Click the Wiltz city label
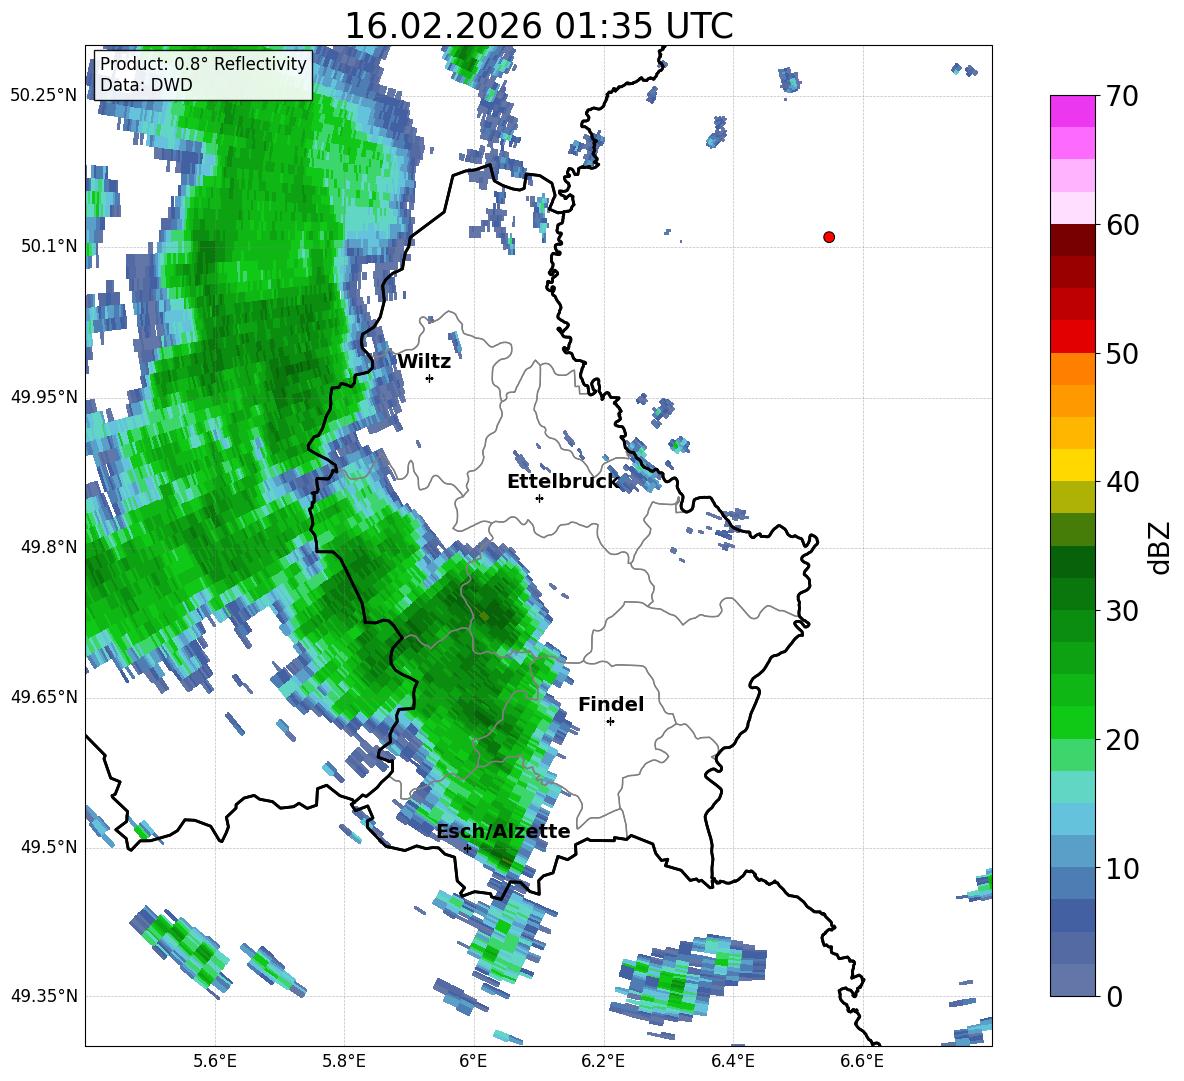The image size is (1184, 1081). coord(424,362)
